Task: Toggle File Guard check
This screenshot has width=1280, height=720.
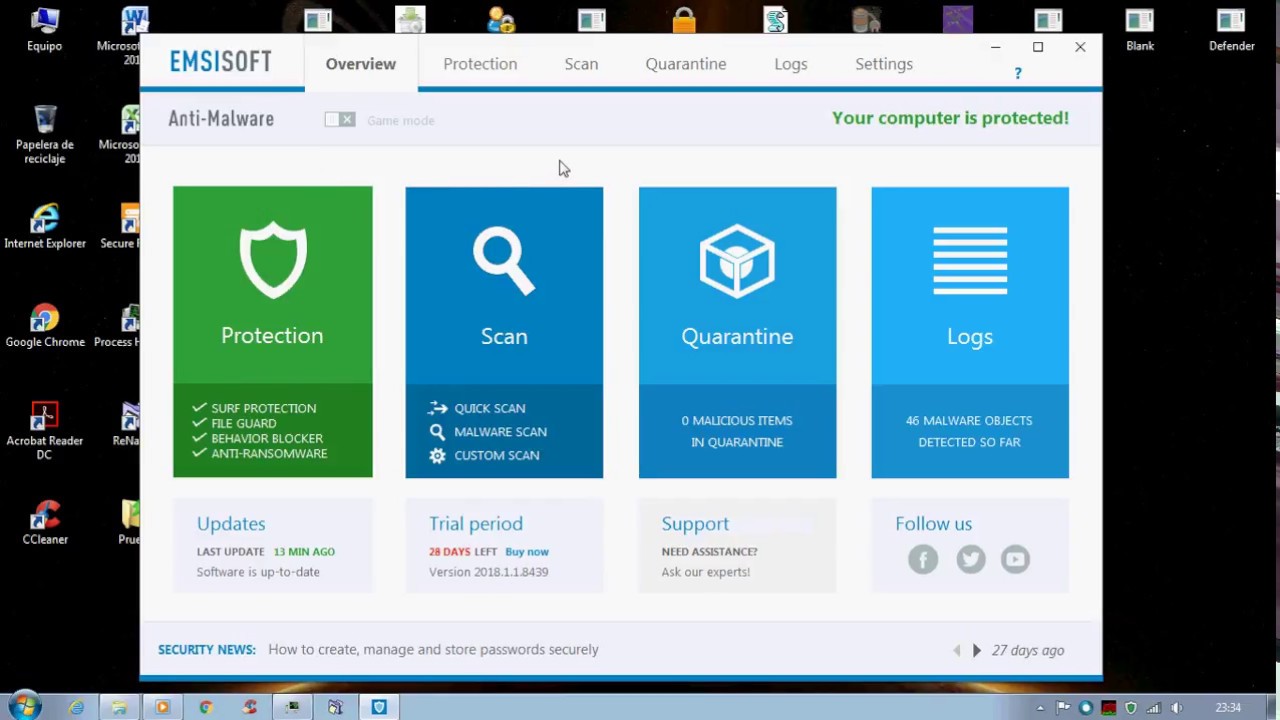Action: coord(234,423)
